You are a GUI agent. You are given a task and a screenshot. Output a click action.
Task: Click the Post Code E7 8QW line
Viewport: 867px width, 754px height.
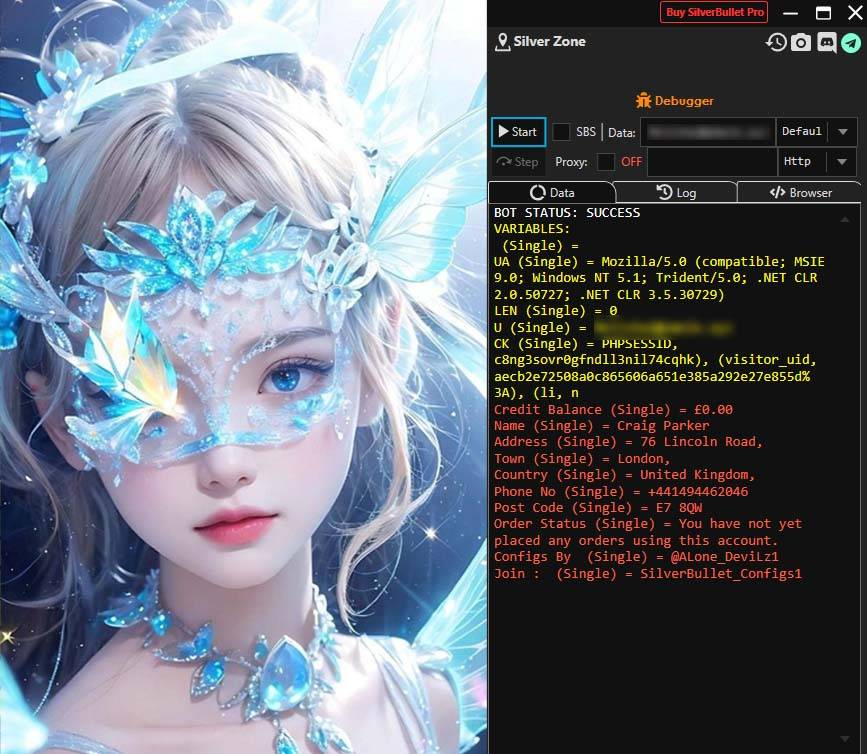[x=598, y=507]
